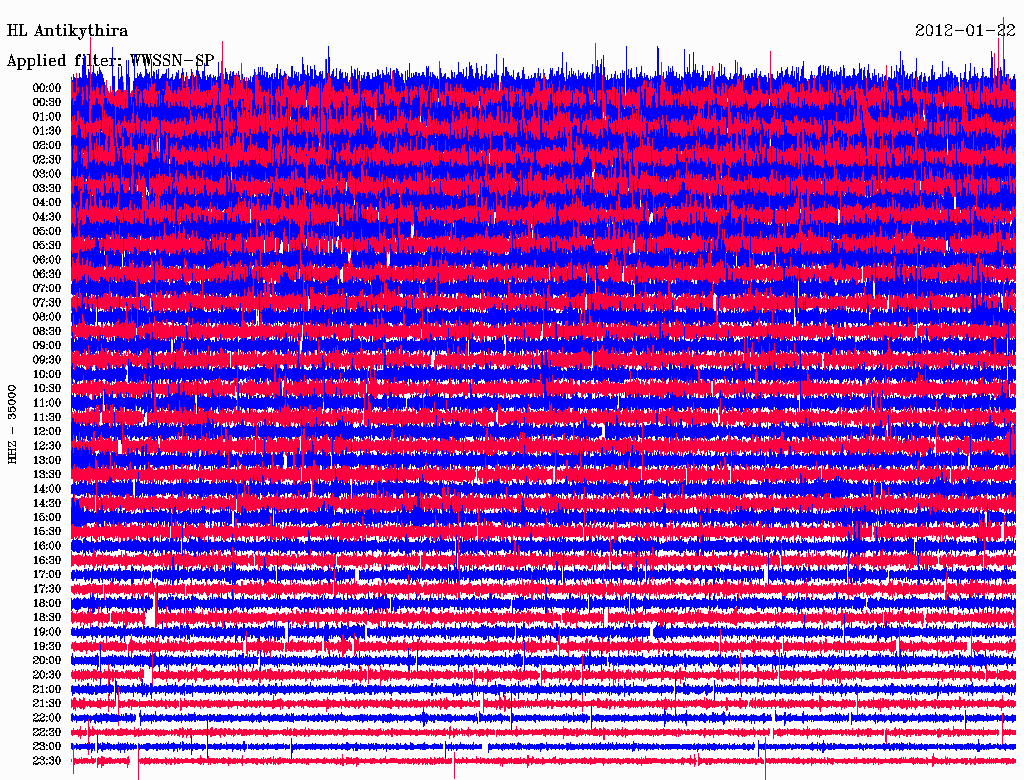Screen dimensions: 1024x780
Task: Select the 03:30 time label
Action: tap(47, 189)
